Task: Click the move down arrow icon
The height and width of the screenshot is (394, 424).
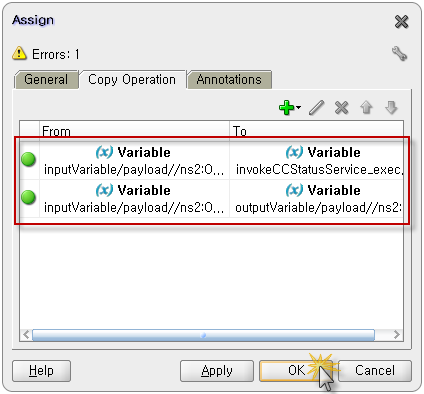Action: (391, 108)
